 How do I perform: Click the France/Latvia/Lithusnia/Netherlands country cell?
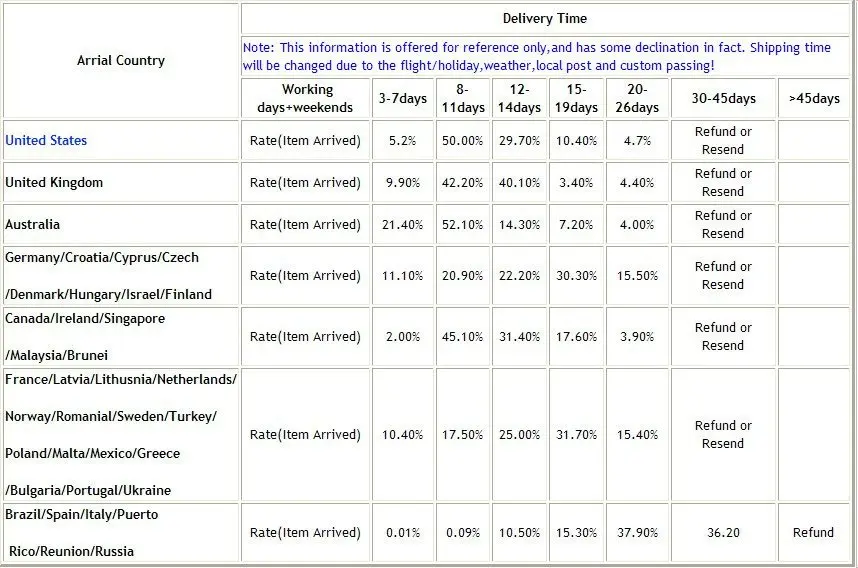121,435
